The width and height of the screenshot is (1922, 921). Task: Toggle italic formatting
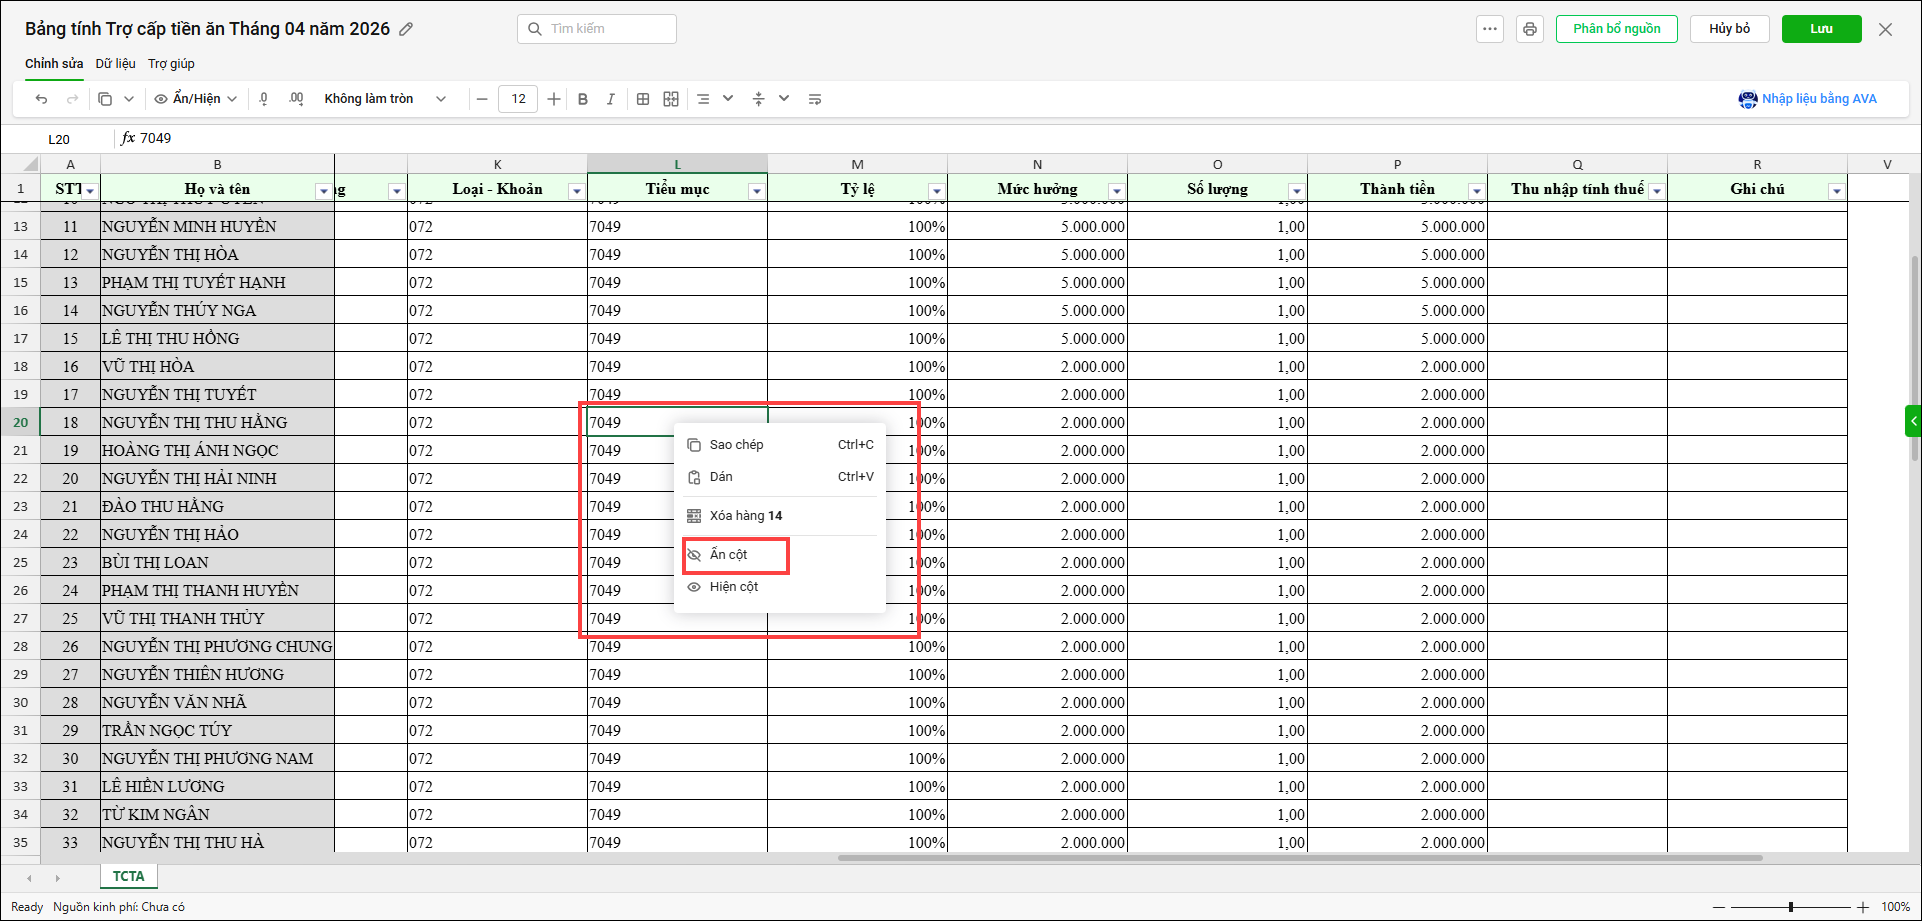coord(610,99)
